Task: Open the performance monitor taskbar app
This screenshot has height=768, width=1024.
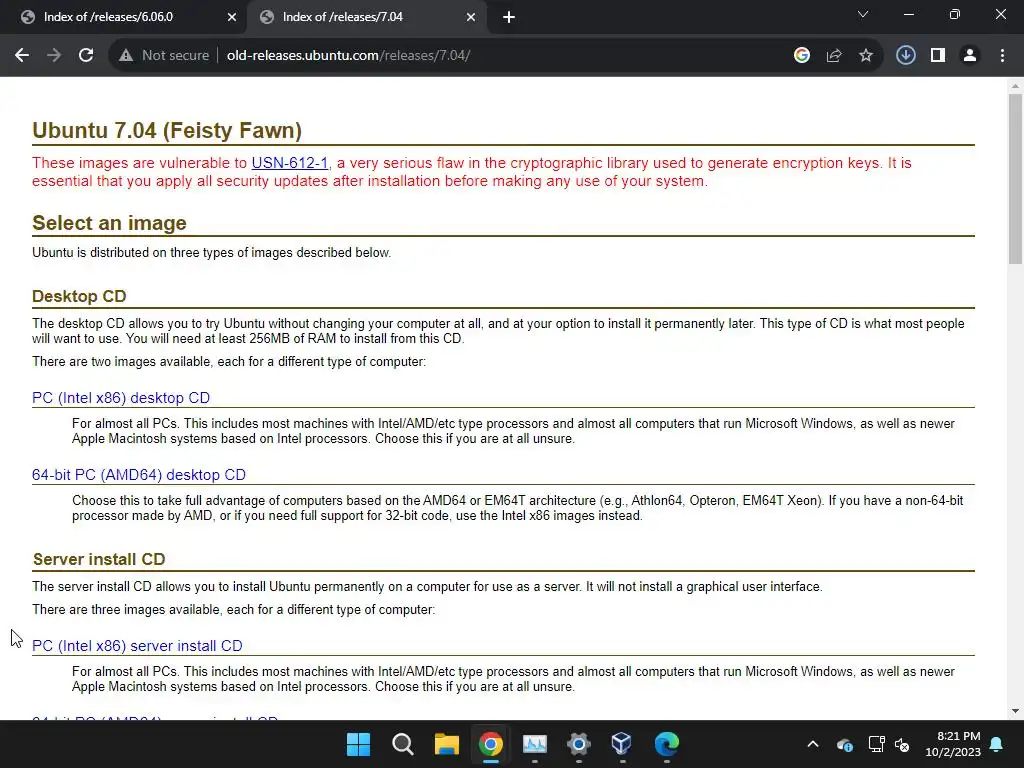Action: (x=534, y=744)
